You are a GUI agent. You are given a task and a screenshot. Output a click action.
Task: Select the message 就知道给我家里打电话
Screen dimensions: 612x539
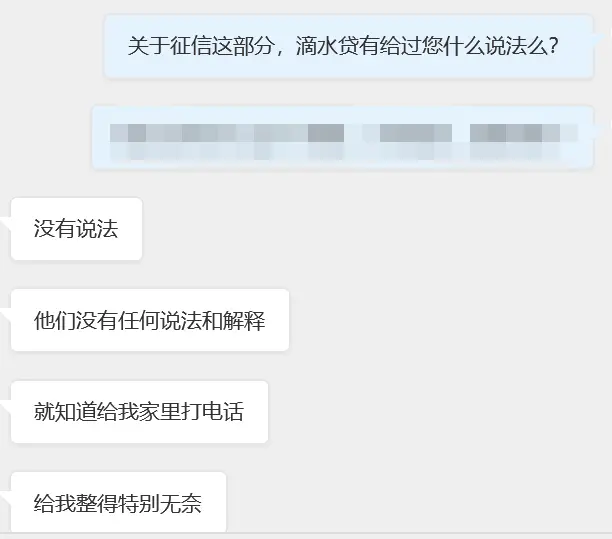point(139,412)
